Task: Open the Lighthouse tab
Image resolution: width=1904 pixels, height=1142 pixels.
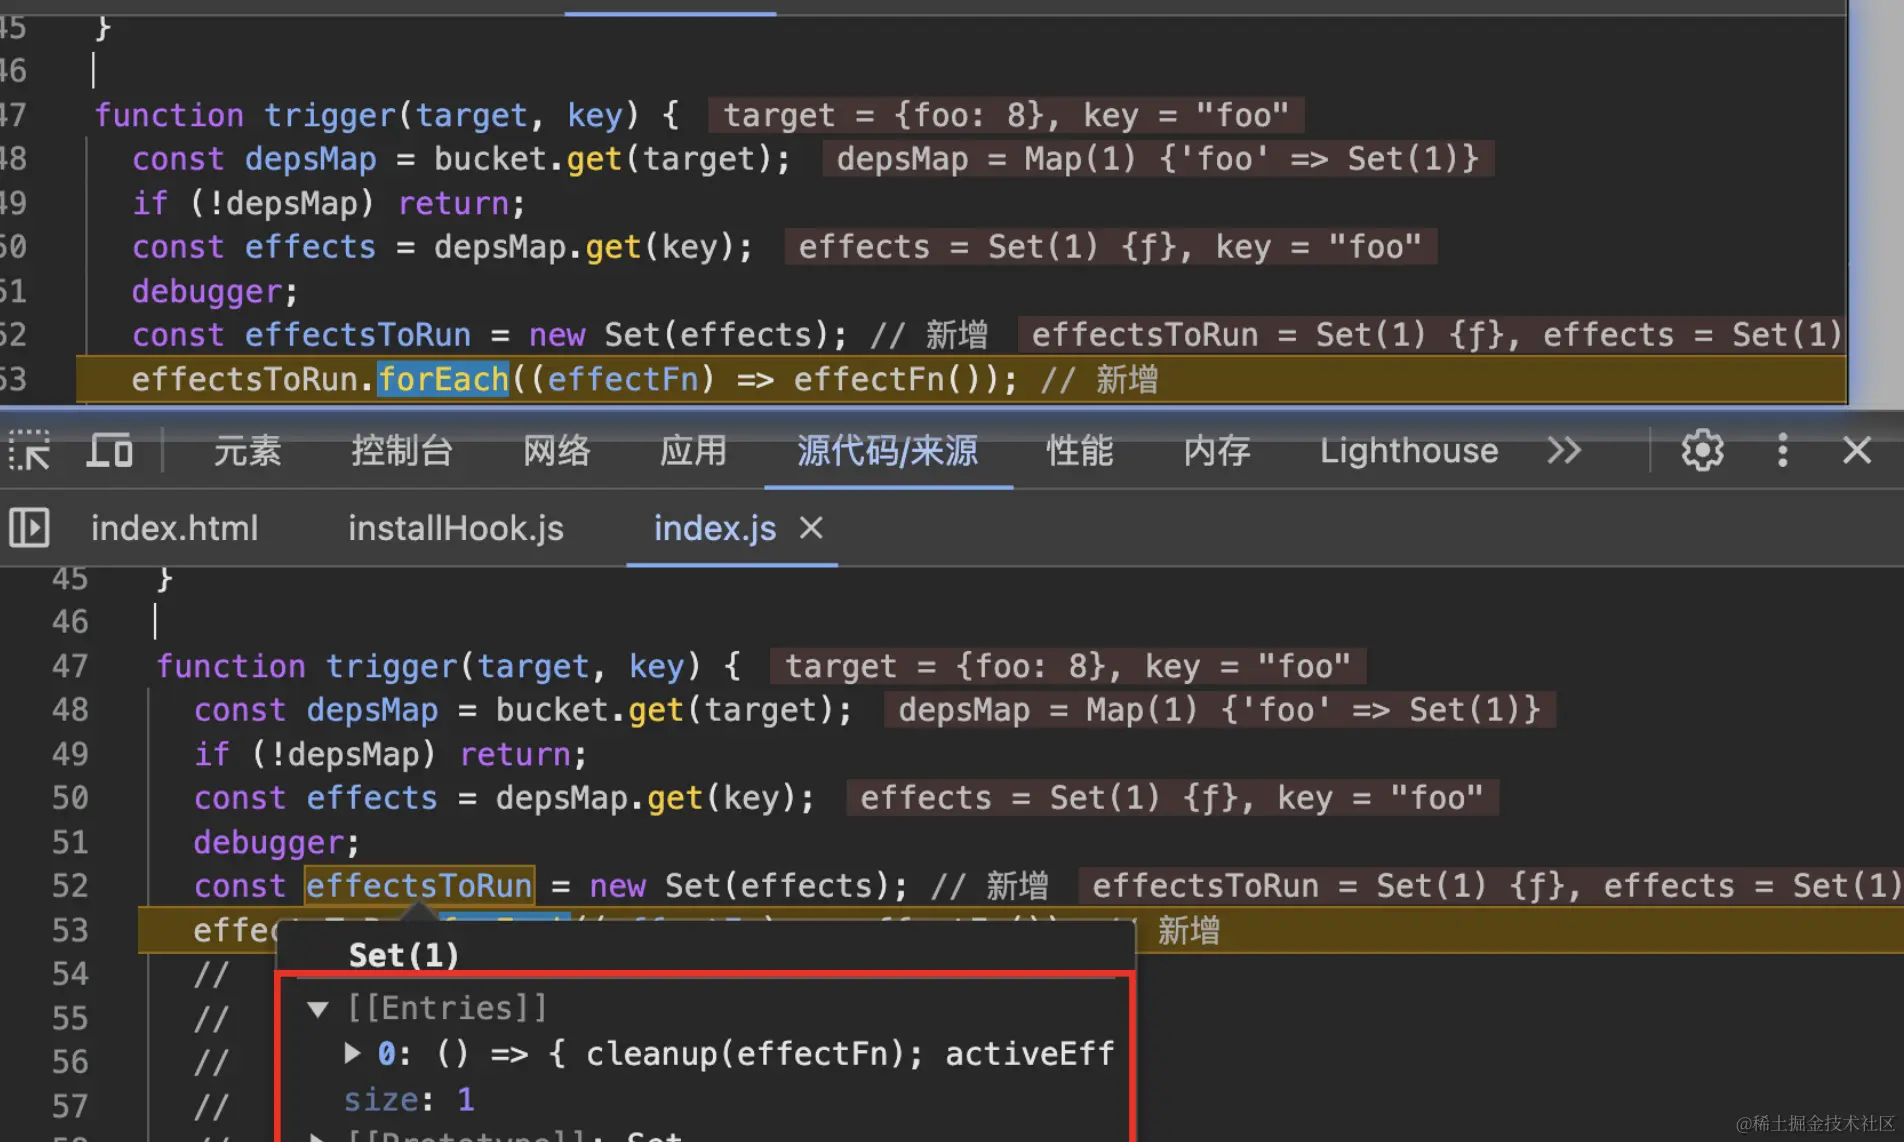Action: click(1409, 451)
